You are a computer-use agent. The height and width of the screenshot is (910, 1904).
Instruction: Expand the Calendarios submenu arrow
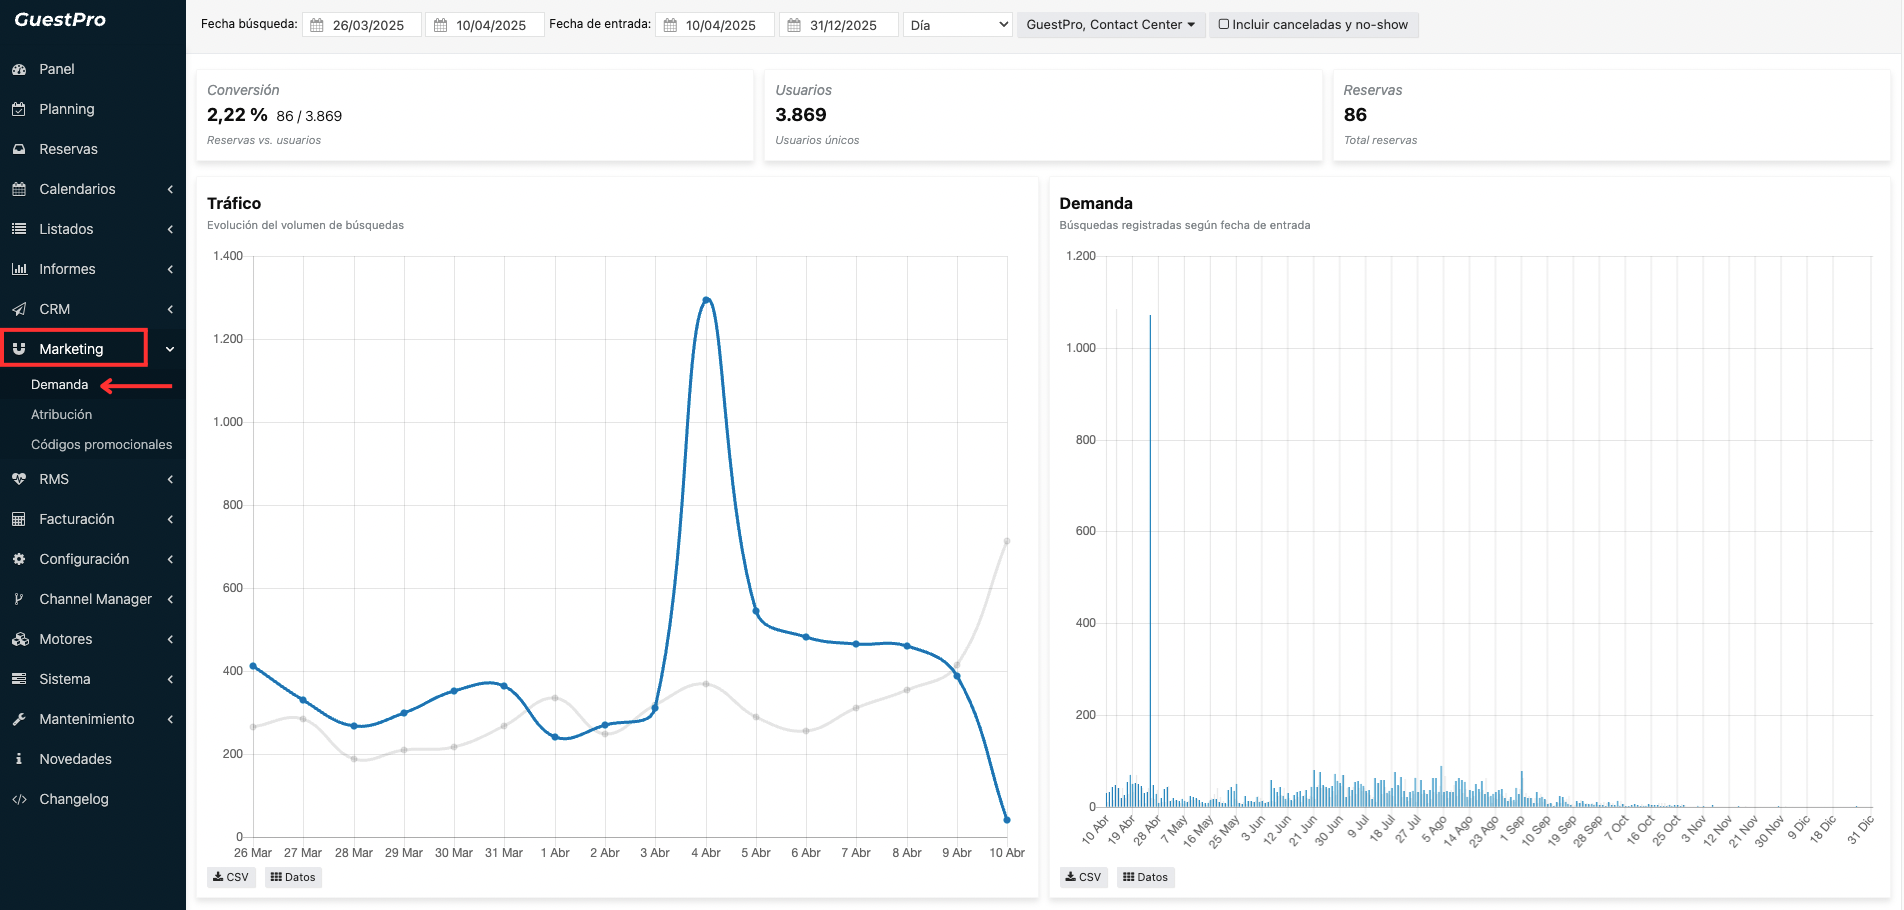[170, 189]
